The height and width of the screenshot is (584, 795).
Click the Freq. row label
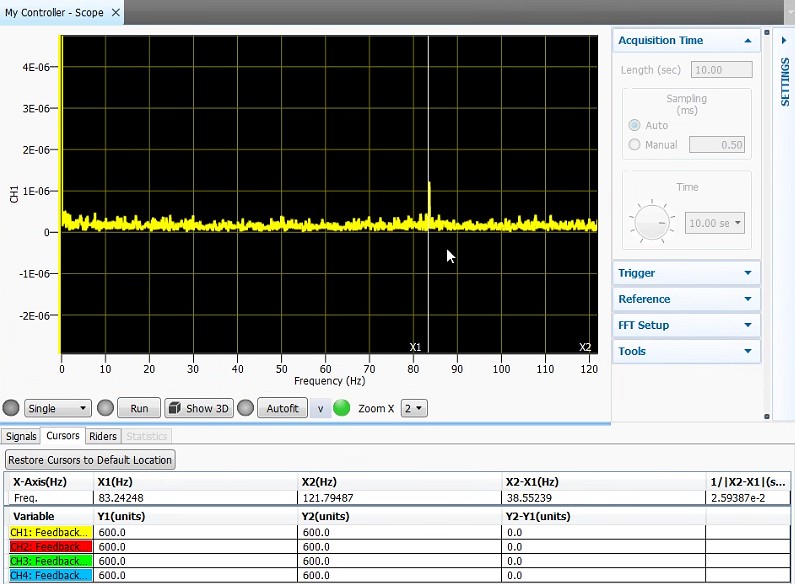26,498
